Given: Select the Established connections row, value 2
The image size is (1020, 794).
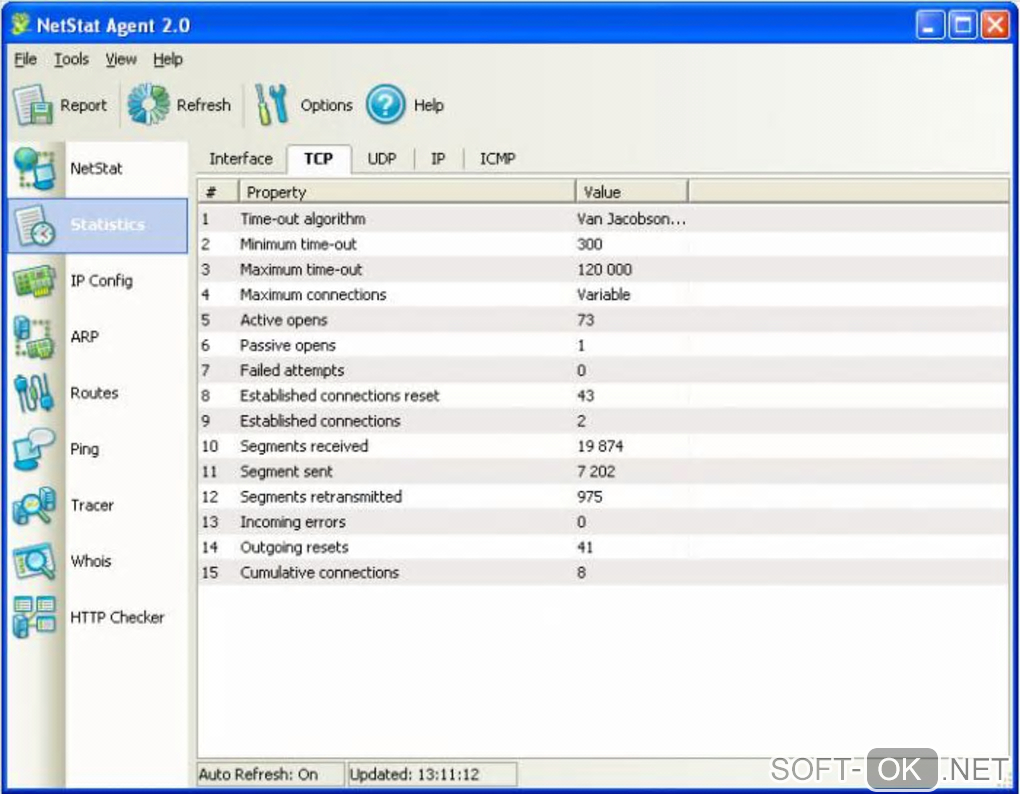Looking at the screenshot, I should pos(603,421).
